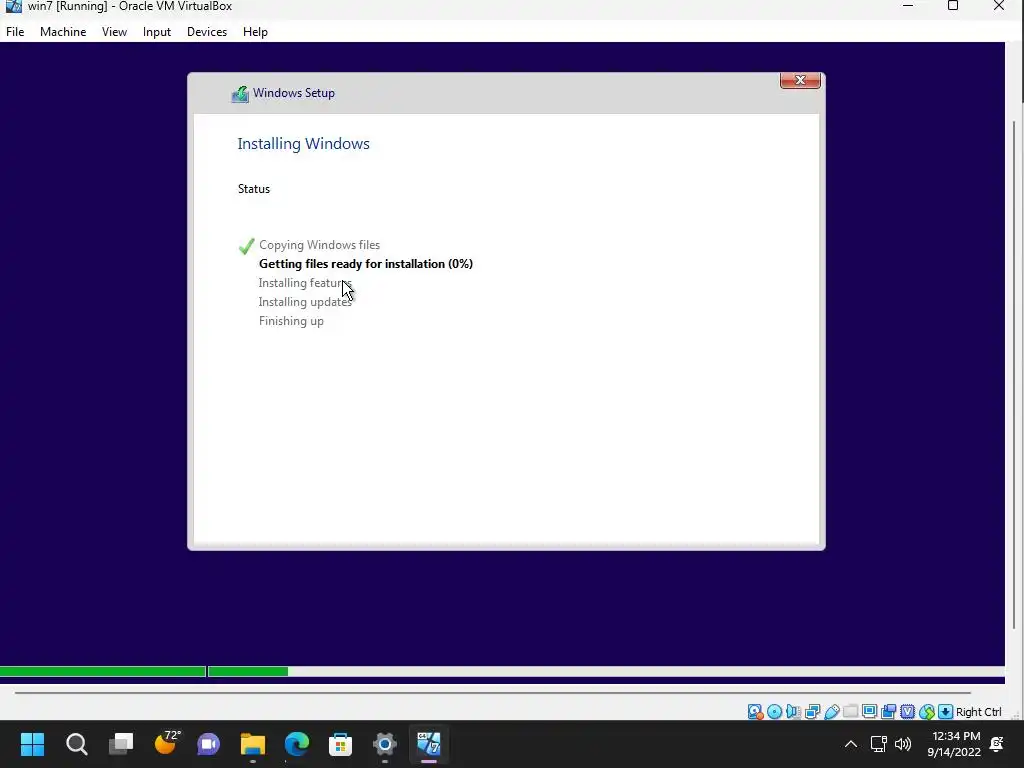Click the optical drive indicator icon
The image size is (1024, 768).
[775, 712]
